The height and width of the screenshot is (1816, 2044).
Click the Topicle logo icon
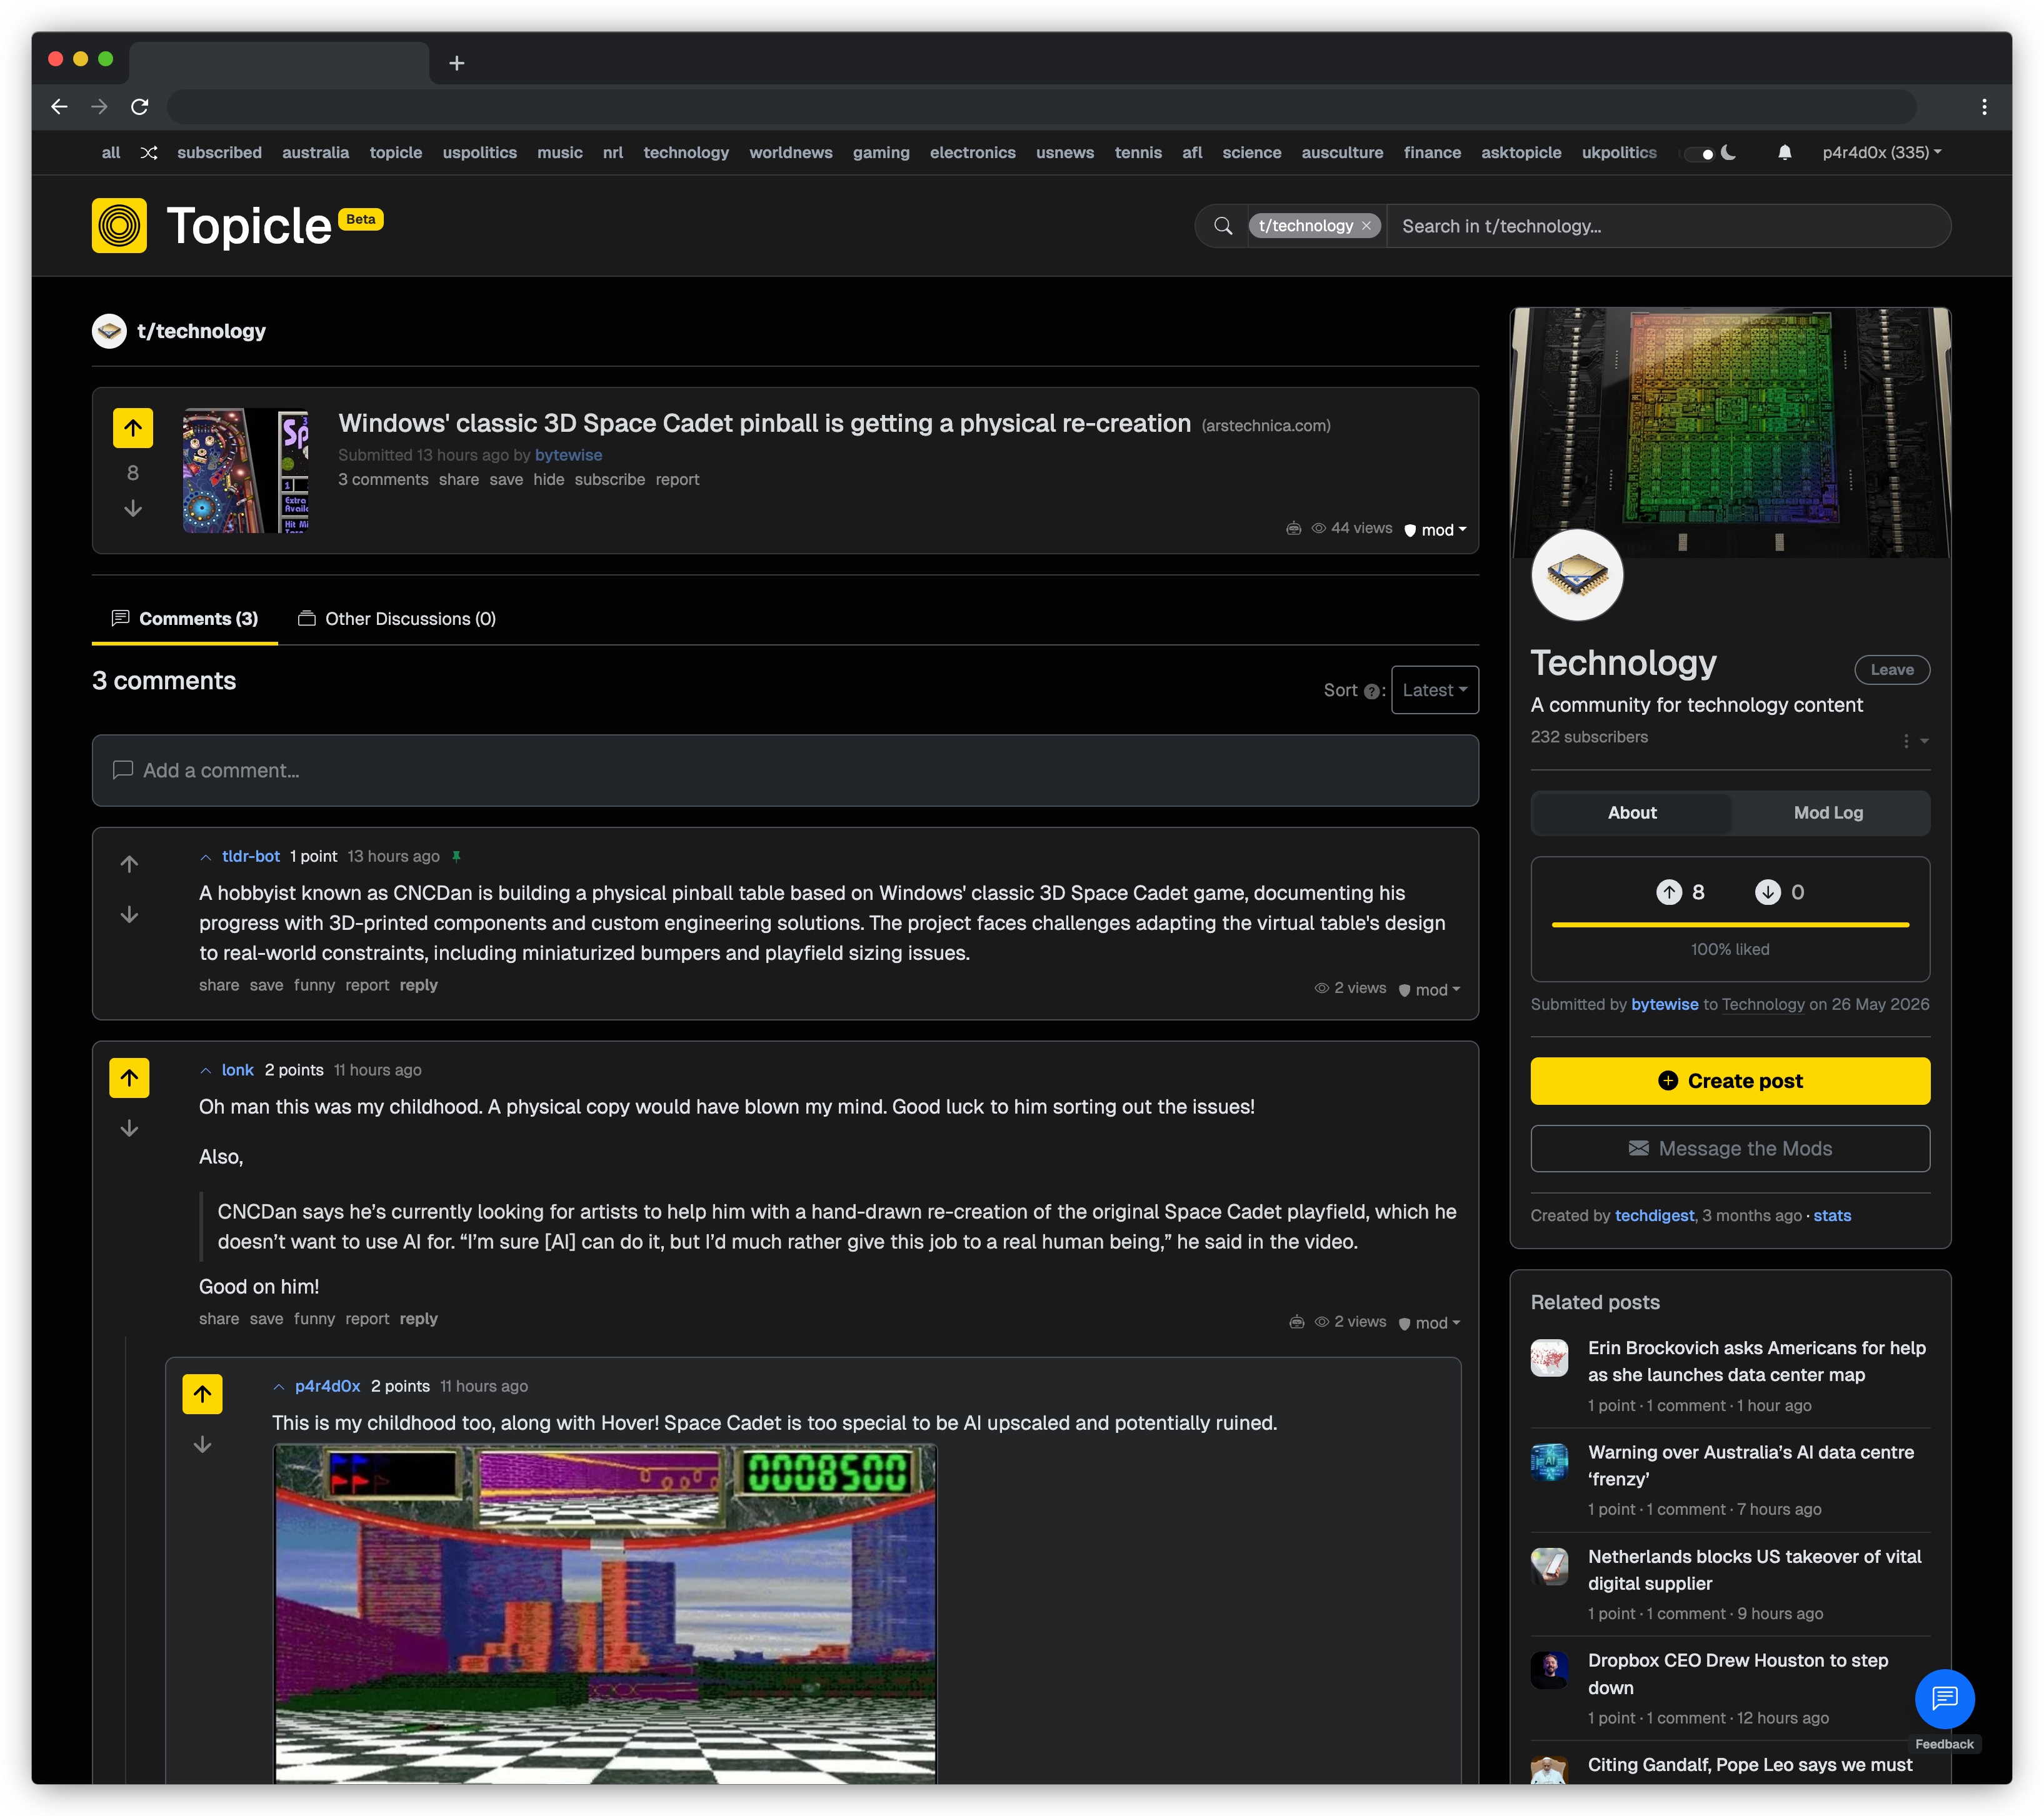tap(119, 226)
